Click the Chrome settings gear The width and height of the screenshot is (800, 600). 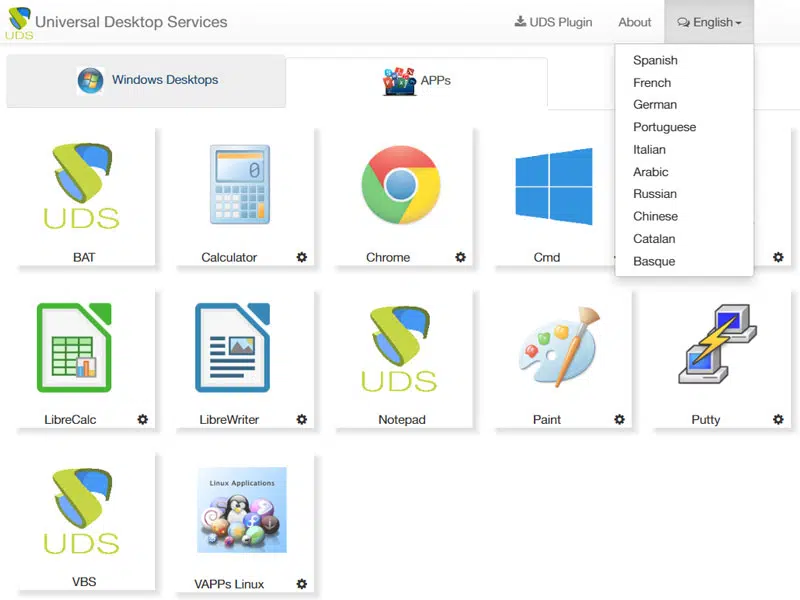(461, 257)
